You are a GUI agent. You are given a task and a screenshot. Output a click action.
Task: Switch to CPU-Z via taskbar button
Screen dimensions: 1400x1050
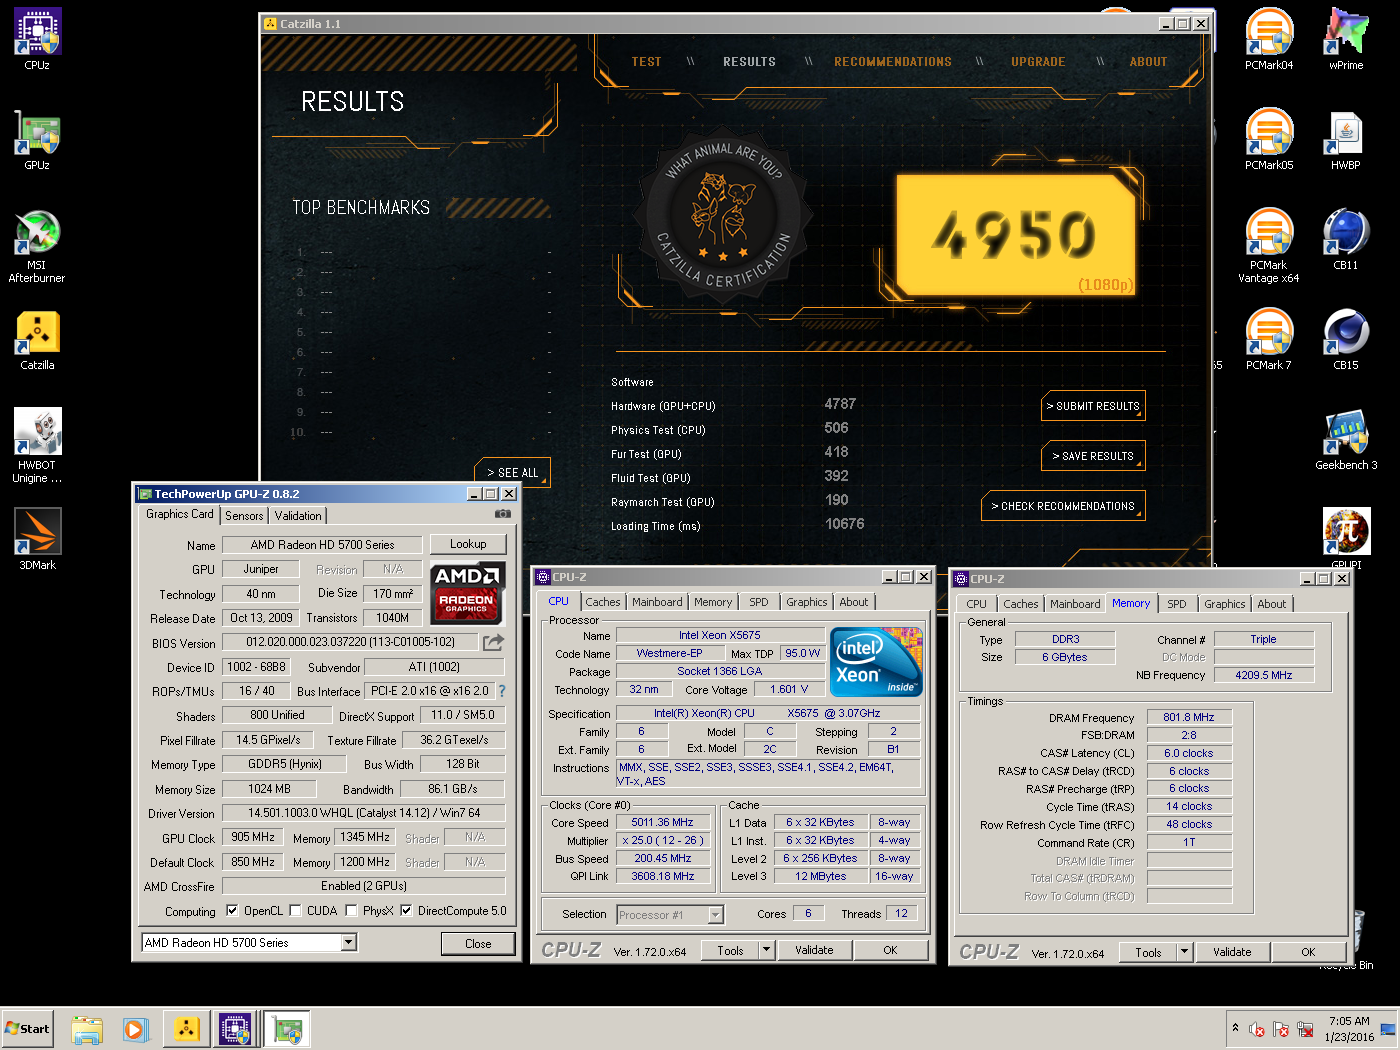235,1029
